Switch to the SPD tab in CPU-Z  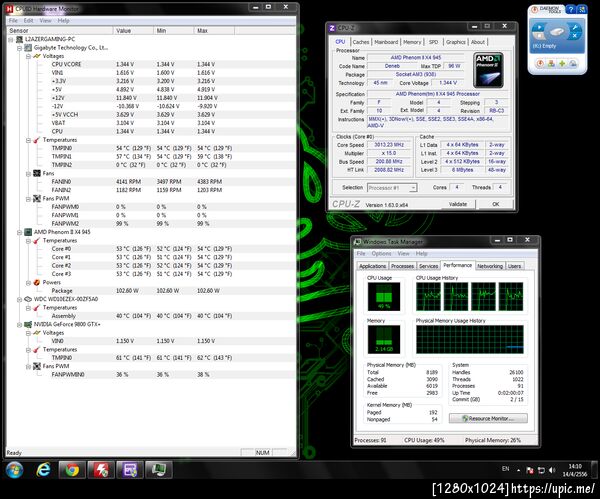(433, 42)
